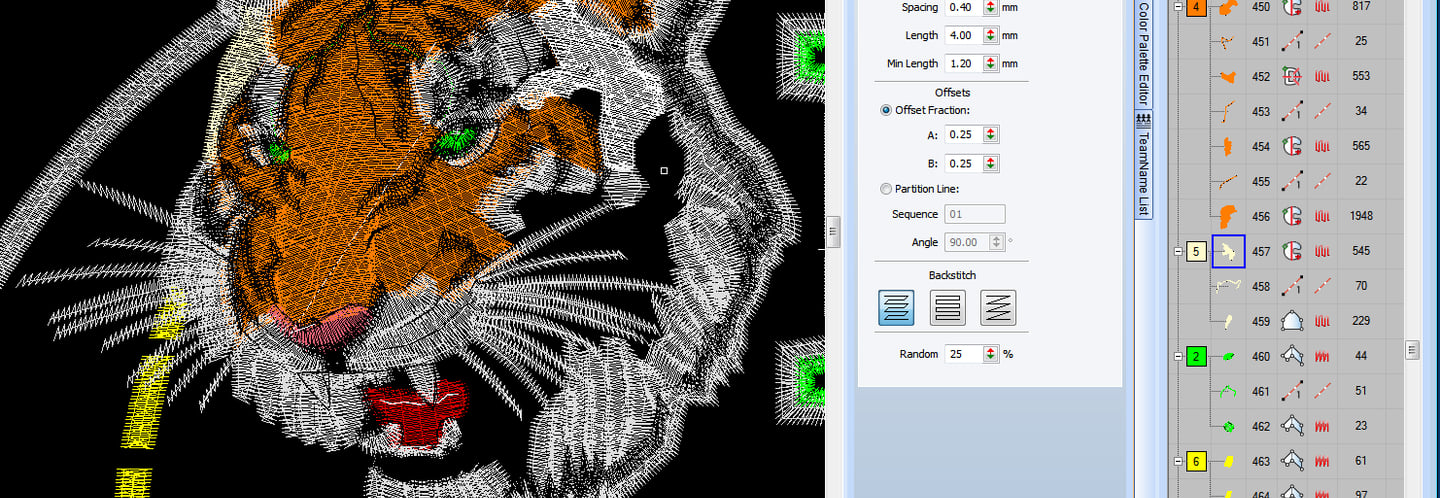Click the input shape icon for object 460
Image resolution: width=1440 pixels, height=498 pixels.
[1292, 356]
